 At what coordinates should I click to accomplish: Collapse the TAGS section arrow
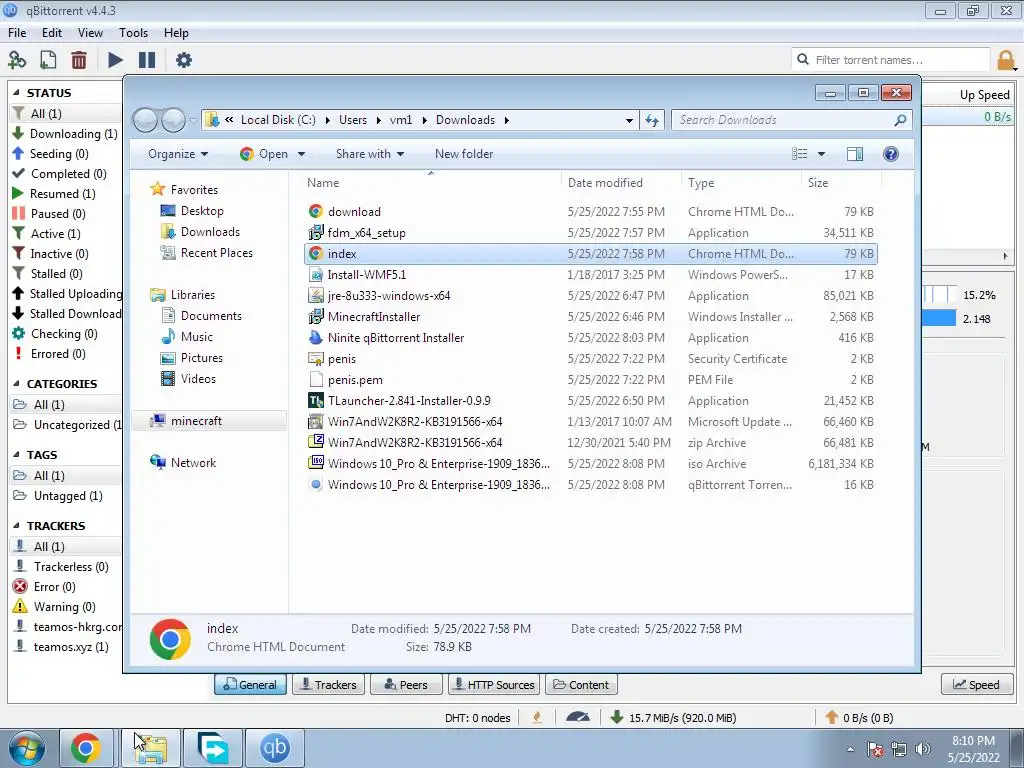[x=16, y=455]
